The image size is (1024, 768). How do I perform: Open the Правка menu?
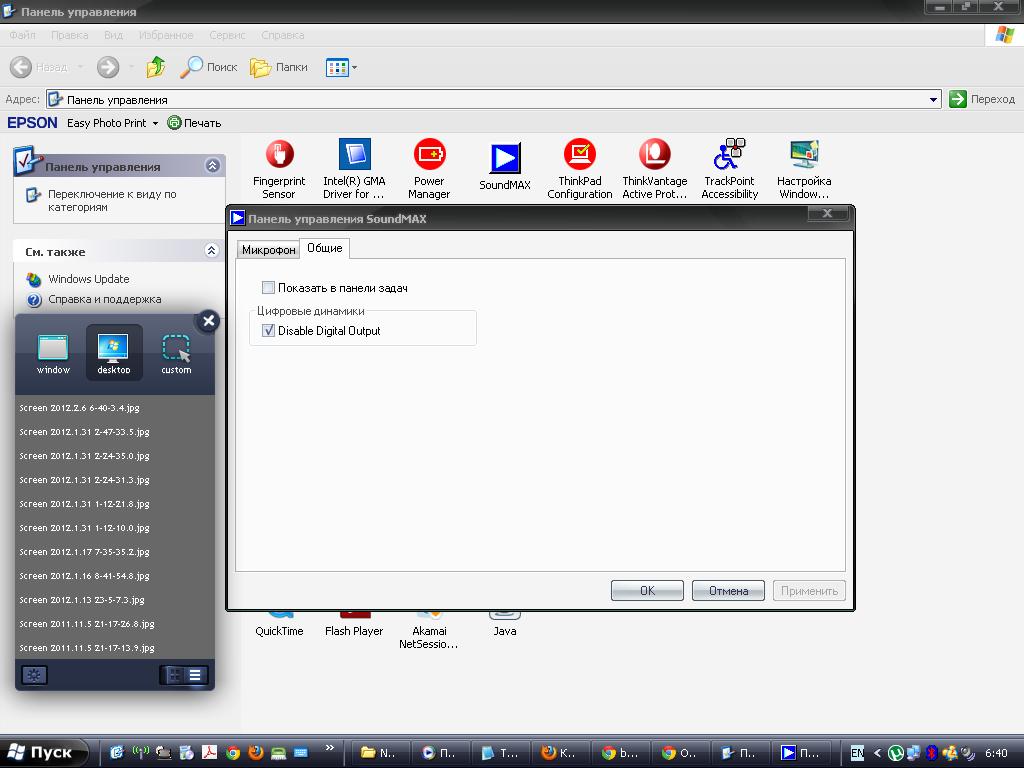(69, 35)
